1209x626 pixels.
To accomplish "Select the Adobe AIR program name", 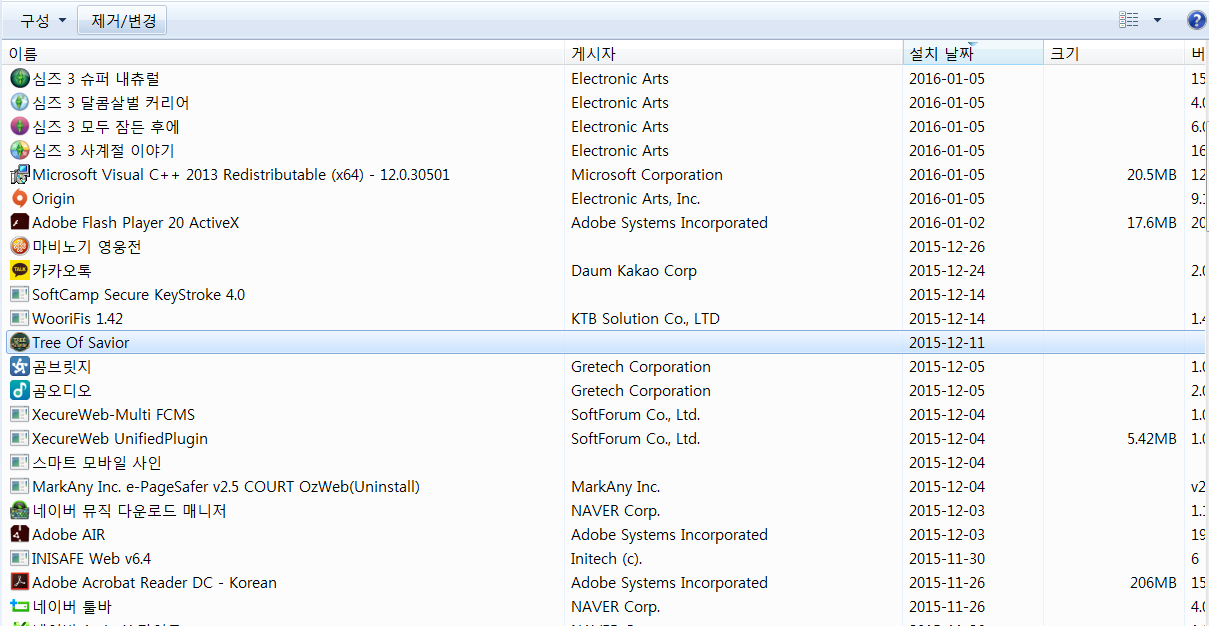I will click(x=69, y=534).
